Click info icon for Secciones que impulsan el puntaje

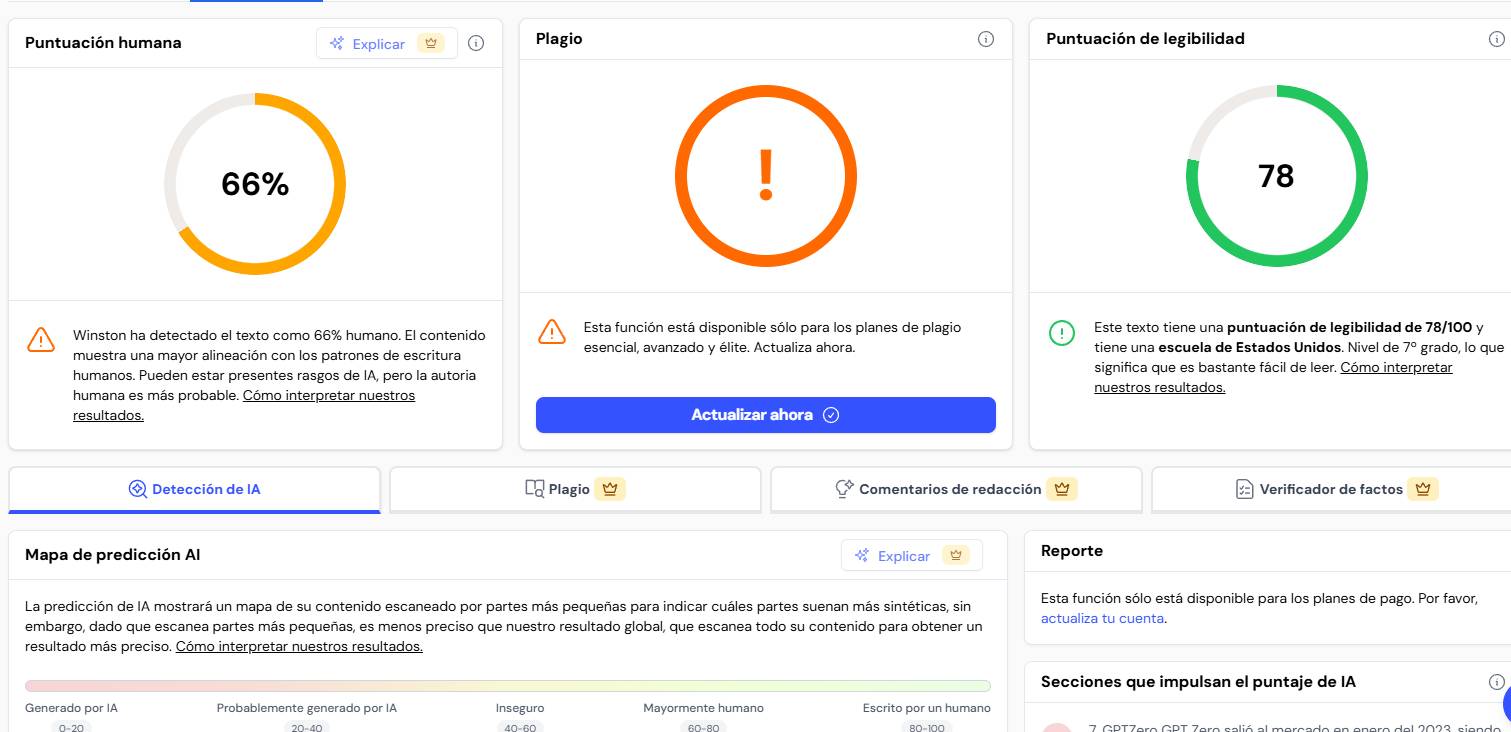point(1497,682)
